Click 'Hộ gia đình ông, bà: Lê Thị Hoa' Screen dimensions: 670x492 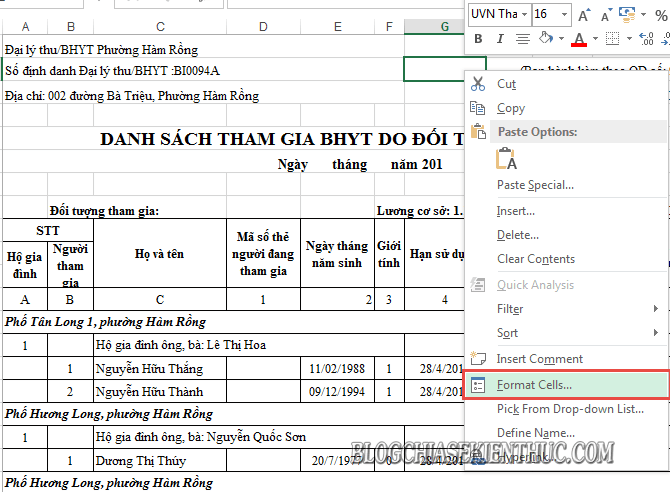pyautogui.click(x=249, y=345)
